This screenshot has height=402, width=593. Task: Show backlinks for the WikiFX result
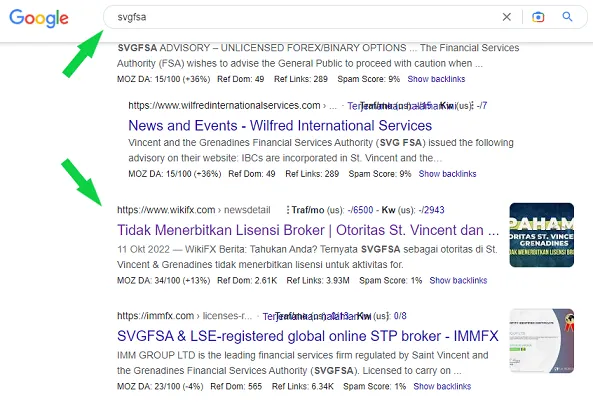[458, 281]
